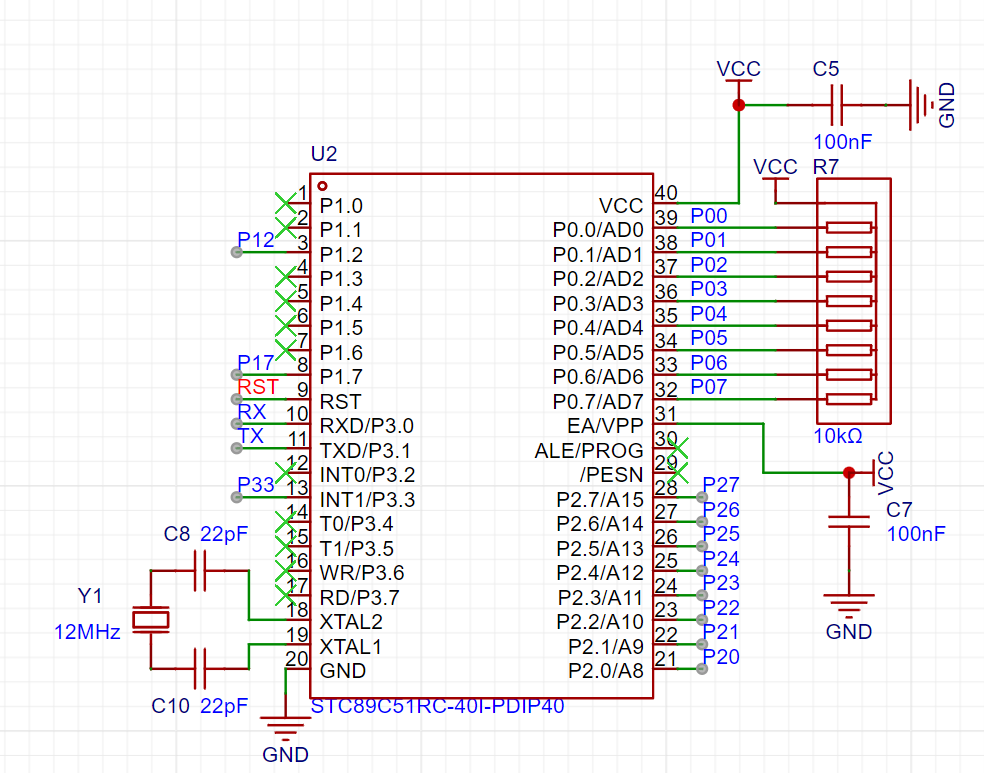Click the RXD/P3.0 pin name
Viewport: 984px width, 773px height.
[x=366, y=426]
